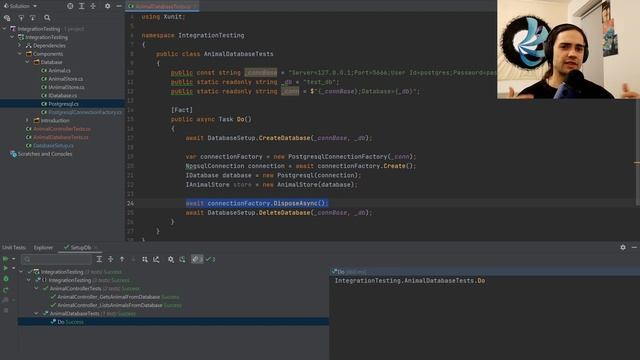This screenshot has width=640, height=360.
Task: Expand the Introduction folder
Action: tap(27, 120)
